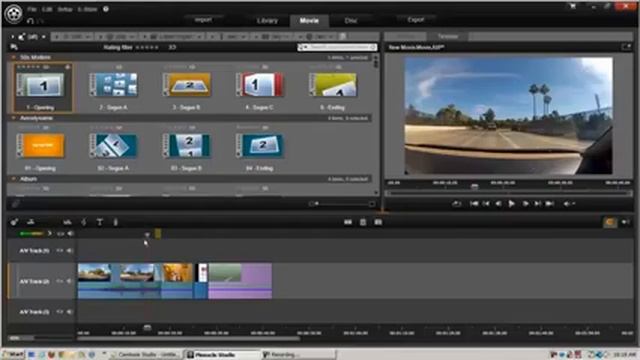Jump to start of preview
Screen dimensions: 640x360
pos(473,203)
